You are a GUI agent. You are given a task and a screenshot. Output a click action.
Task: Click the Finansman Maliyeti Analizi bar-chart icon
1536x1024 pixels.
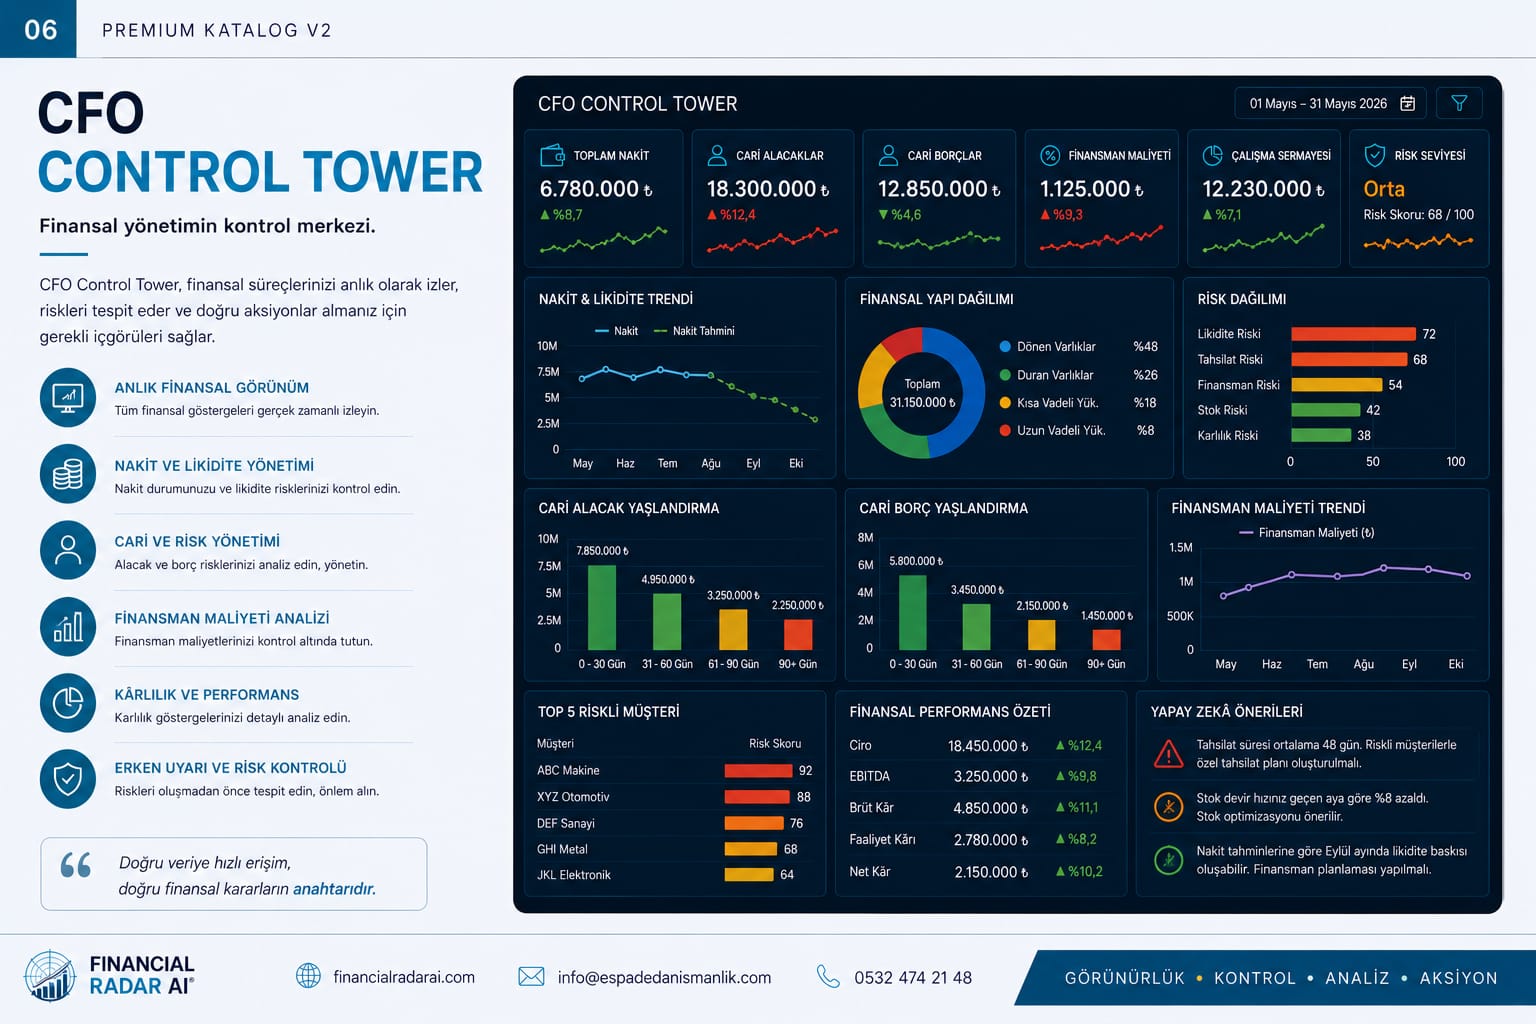pos(68,627)
